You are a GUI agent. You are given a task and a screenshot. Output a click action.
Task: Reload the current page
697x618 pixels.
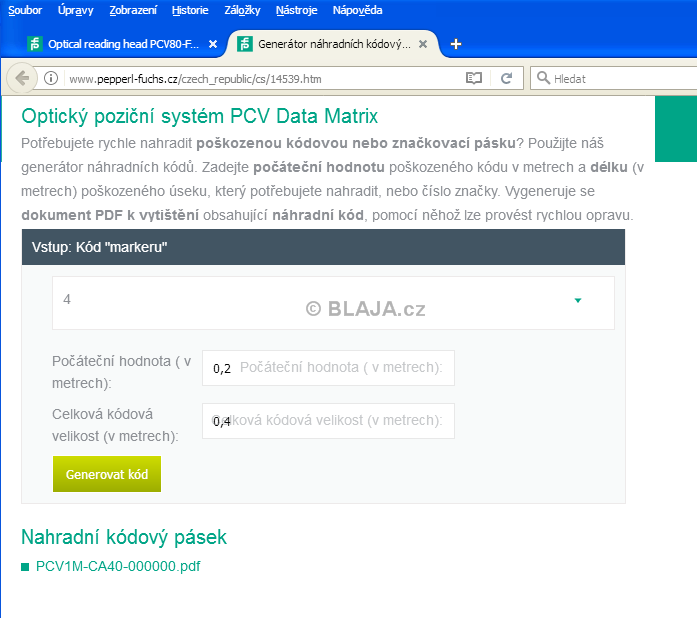tap(506, 79)
